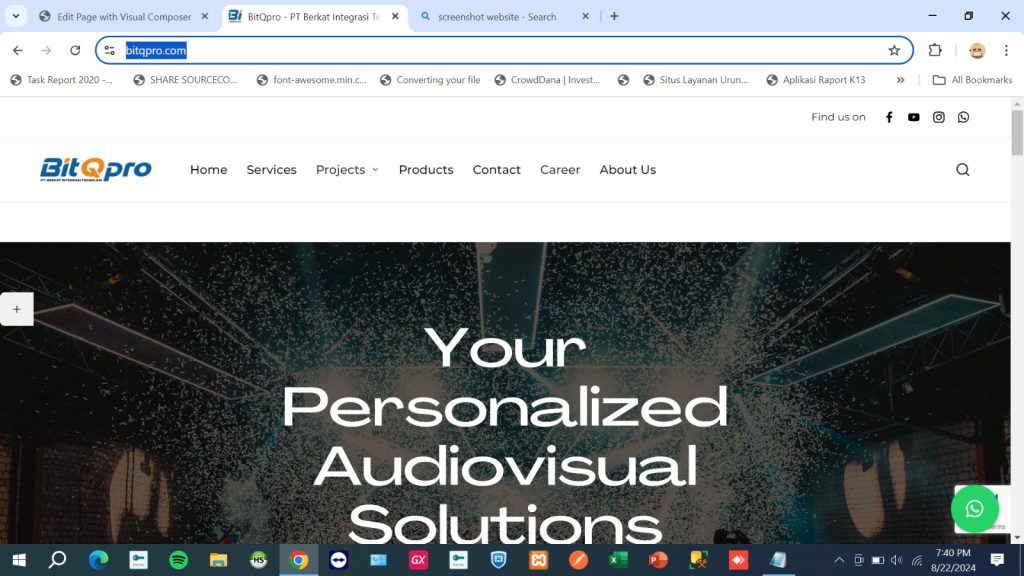Click the address bar showing bitqpro.com

[500, 50]
